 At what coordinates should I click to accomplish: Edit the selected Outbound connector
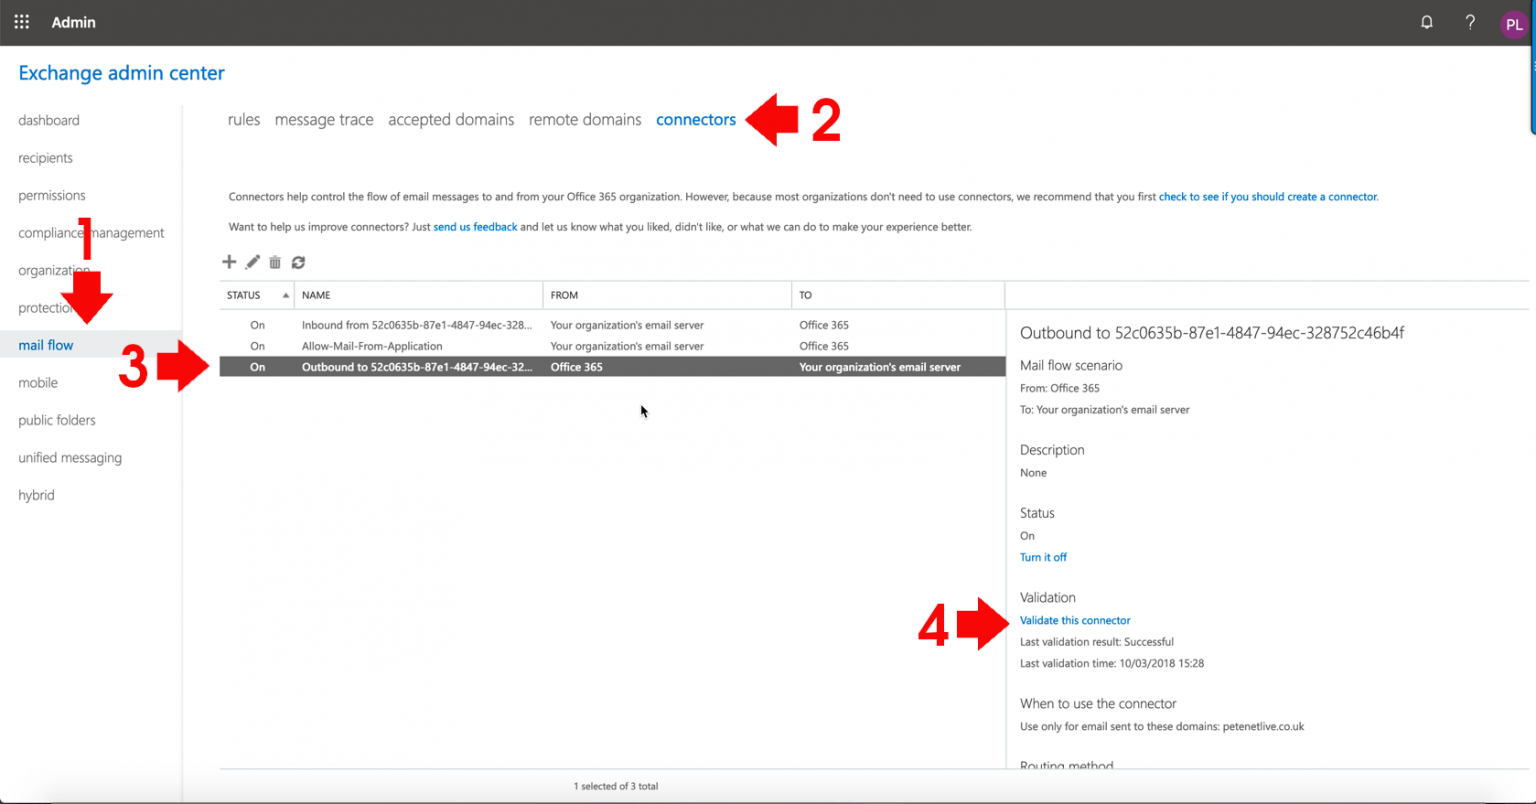[252, 262]
